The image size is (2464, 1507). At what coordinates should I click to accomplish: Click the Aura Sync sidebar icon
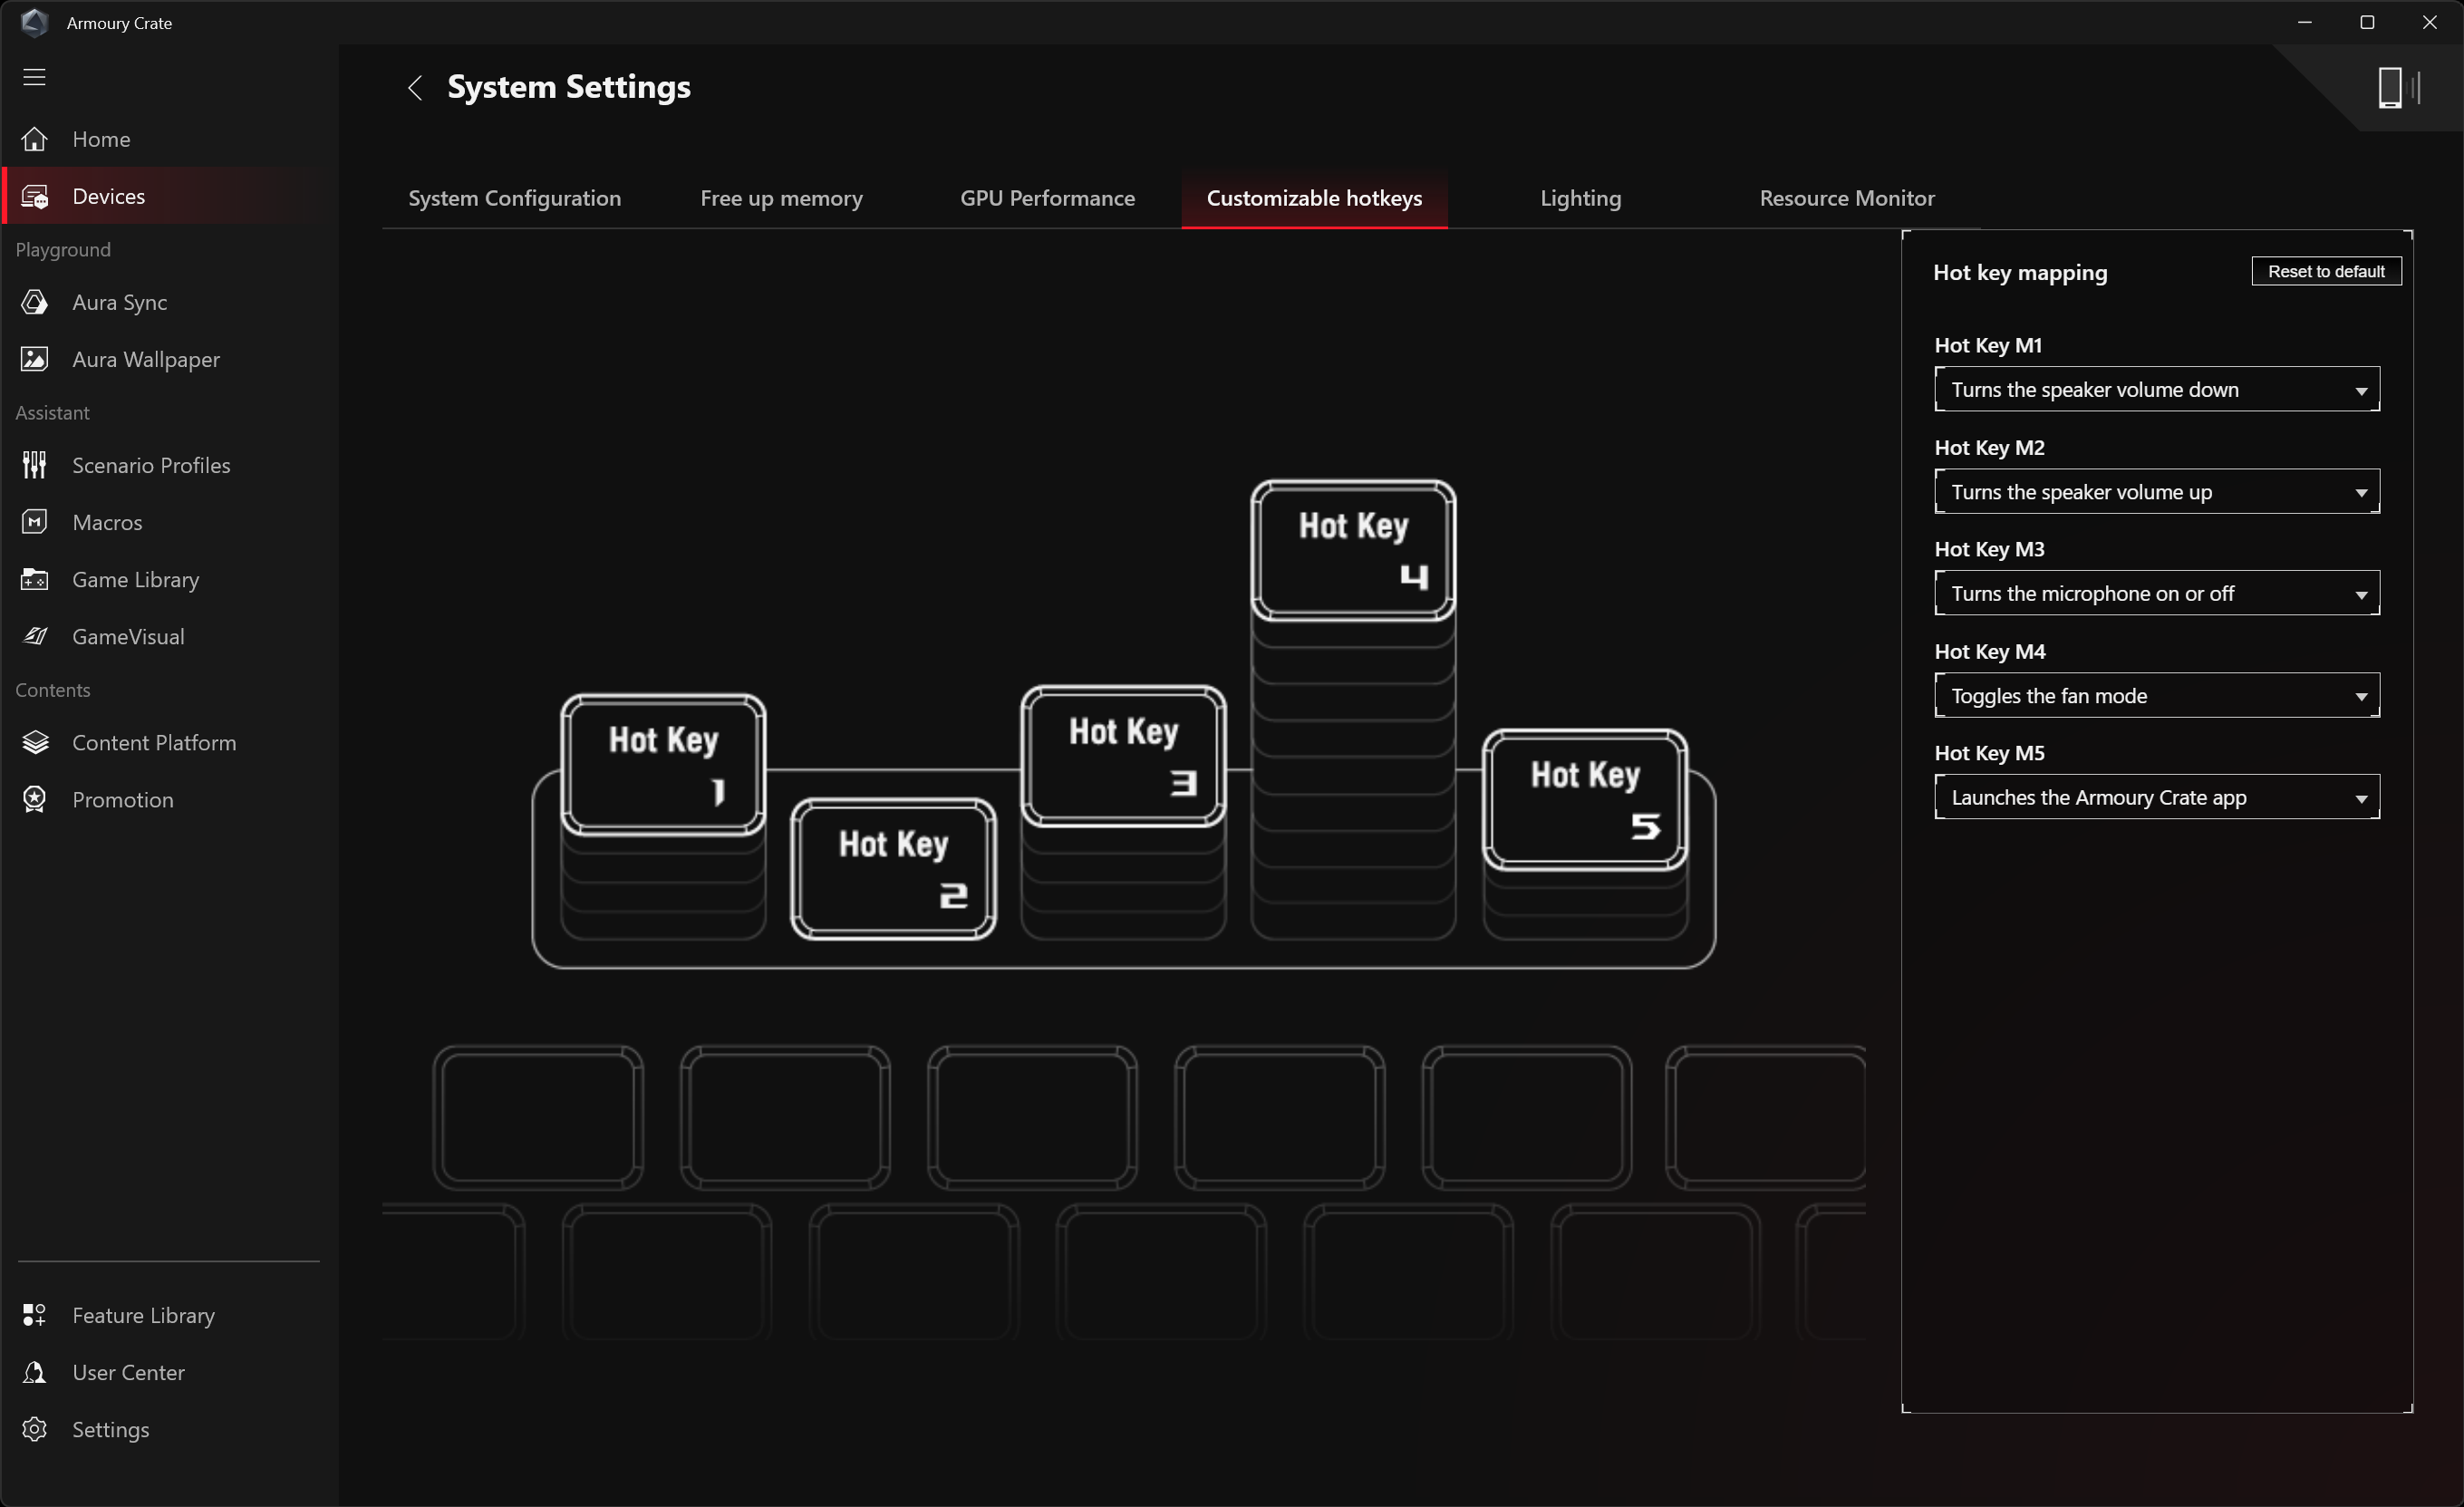[35, 302]
